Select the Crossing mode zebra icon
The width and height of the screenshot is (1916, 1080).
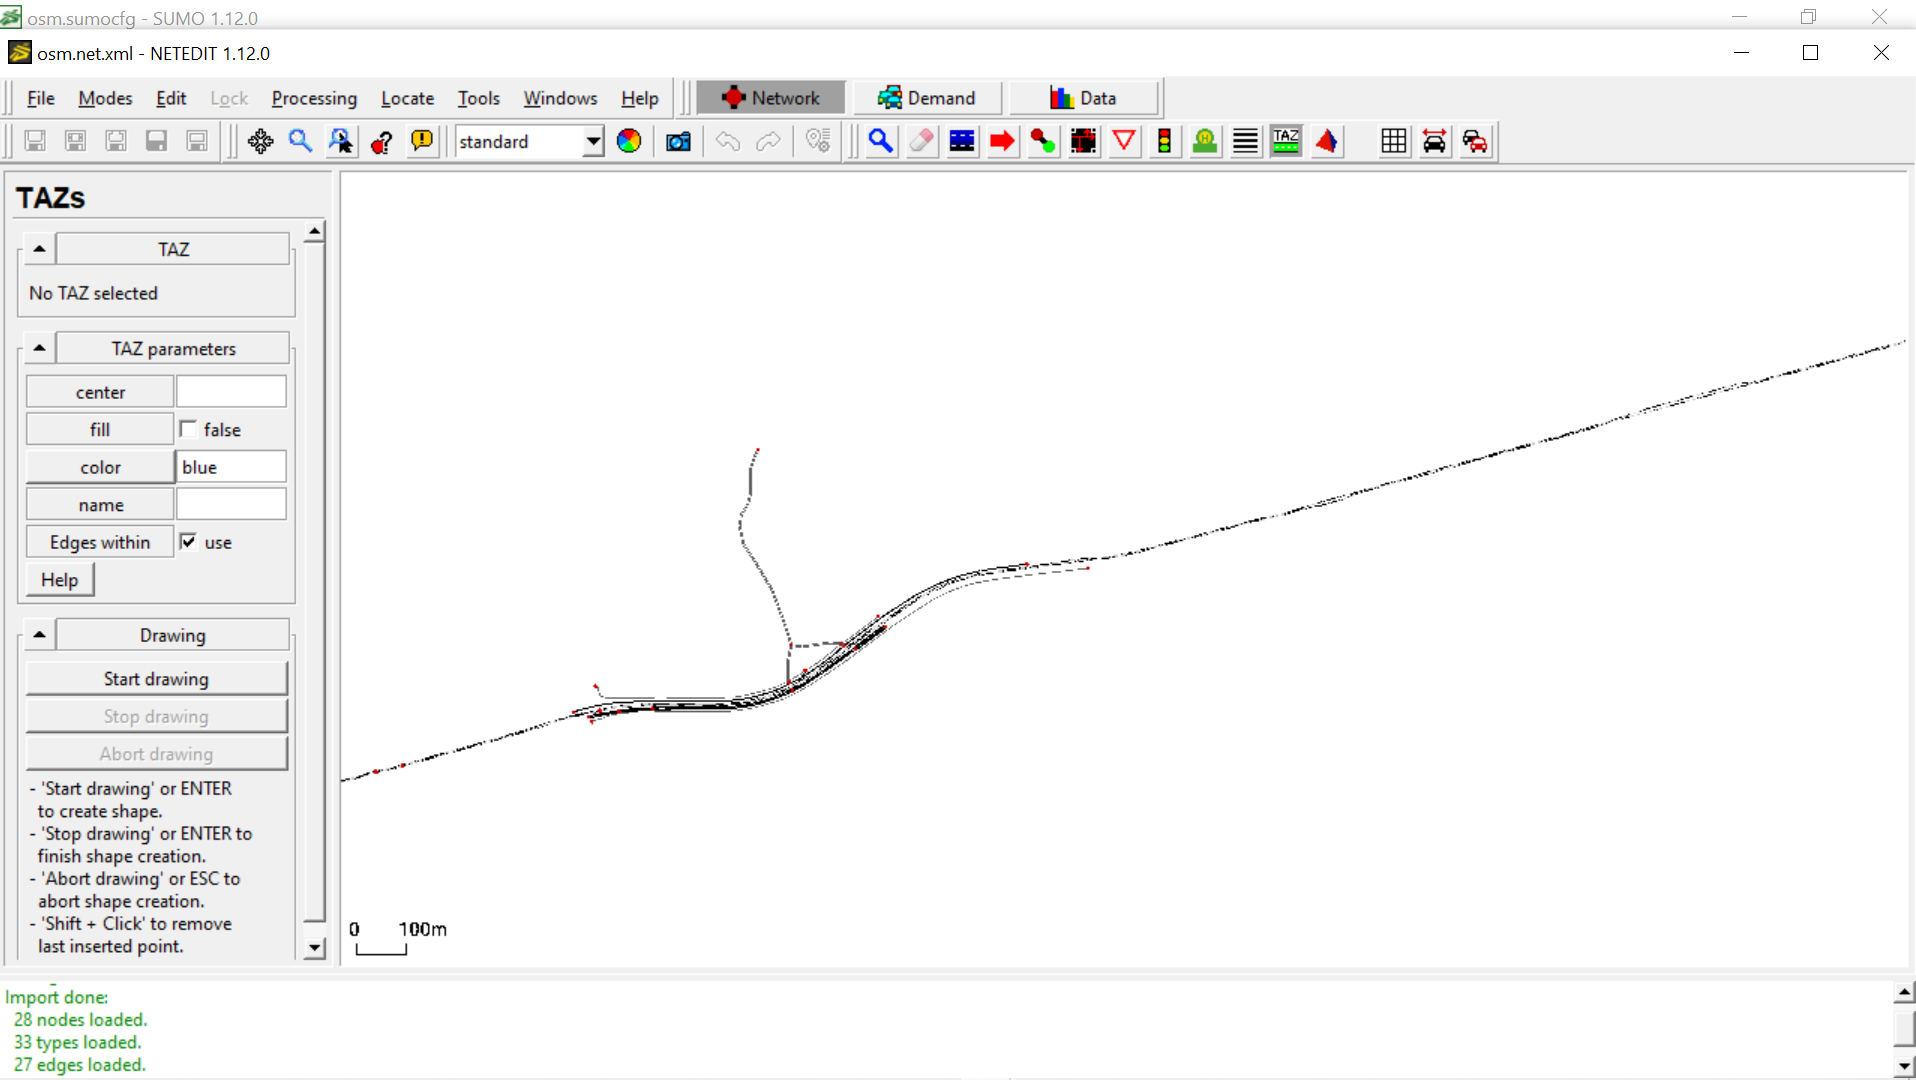click(1246, 141)
